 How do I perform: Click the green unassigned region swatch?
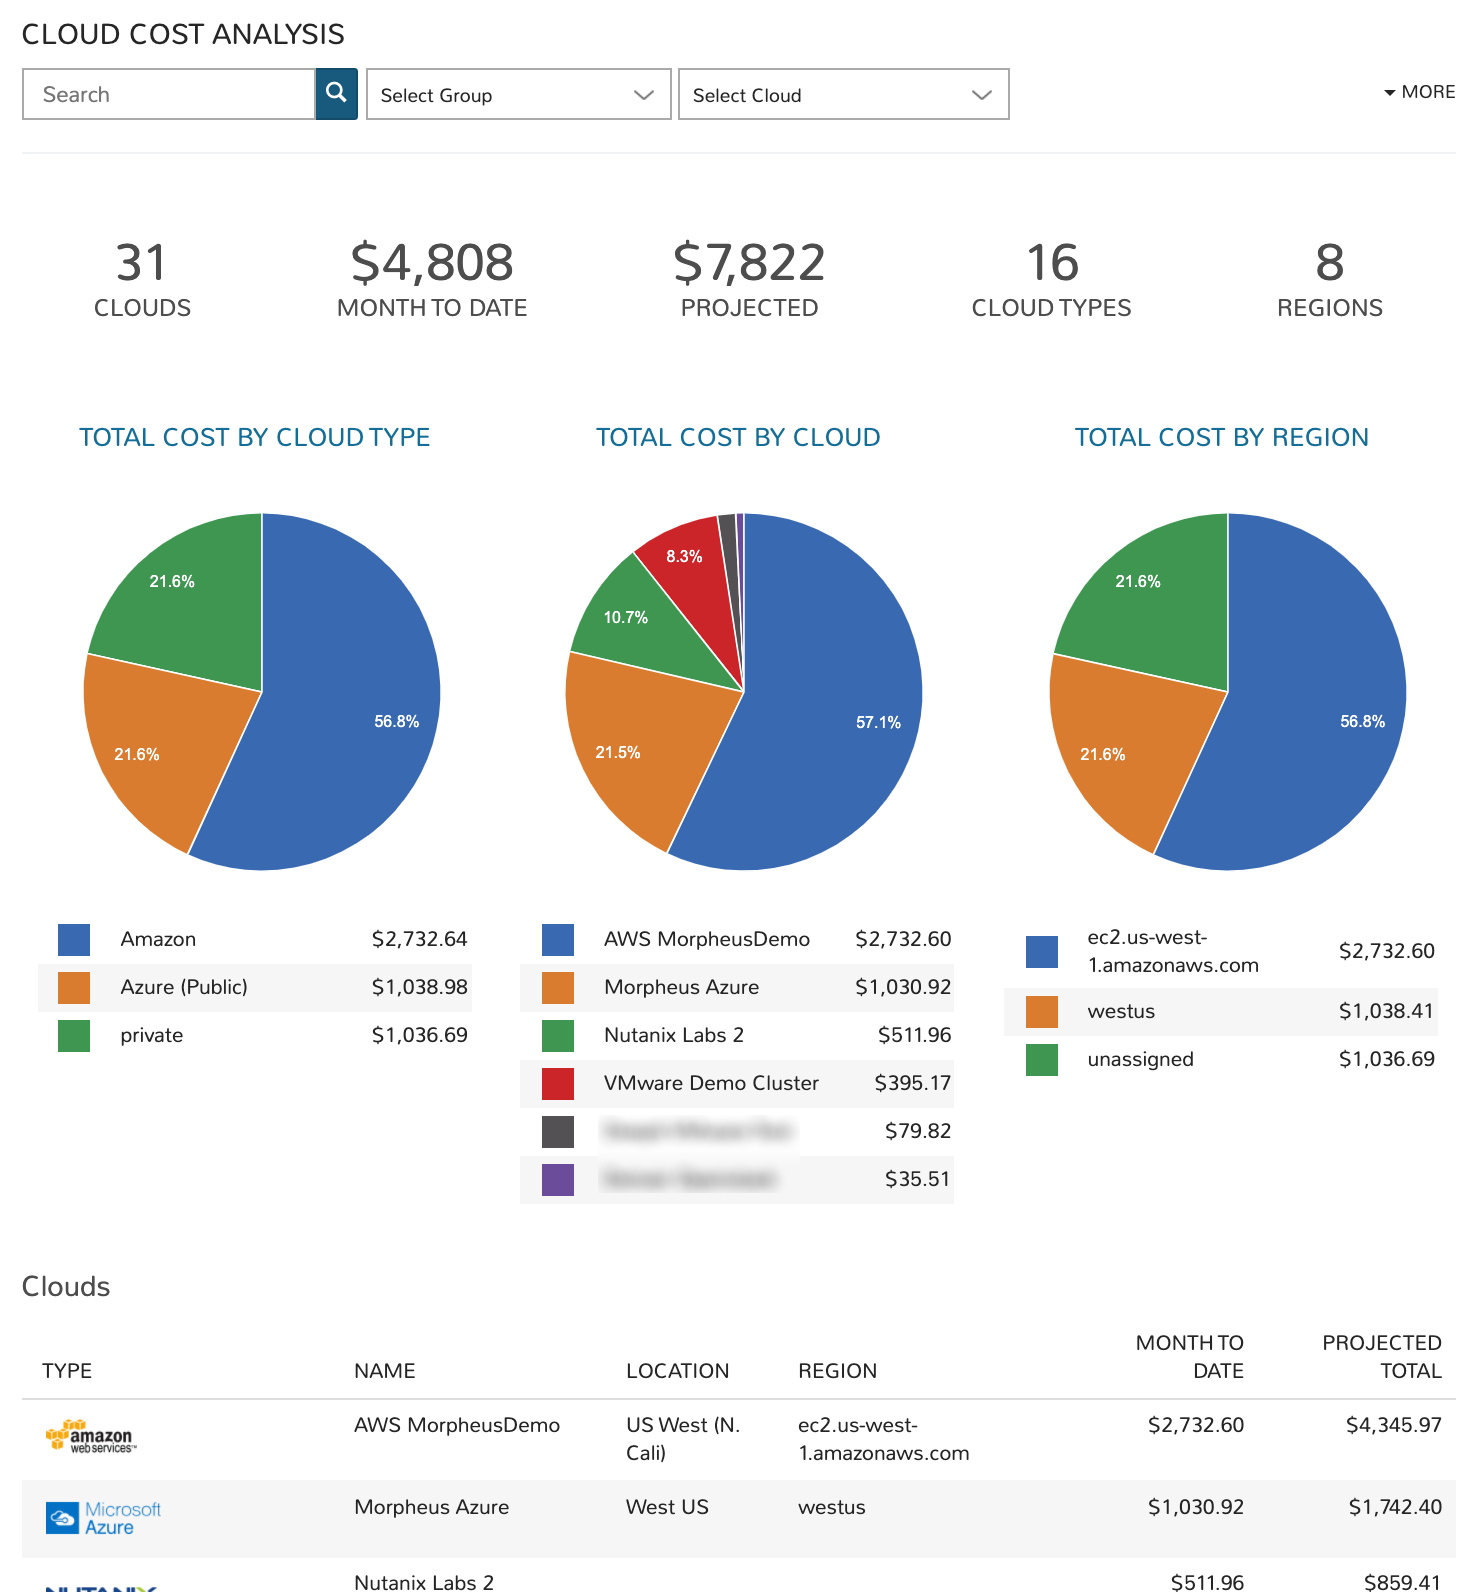click(x=1042, y=1060)
